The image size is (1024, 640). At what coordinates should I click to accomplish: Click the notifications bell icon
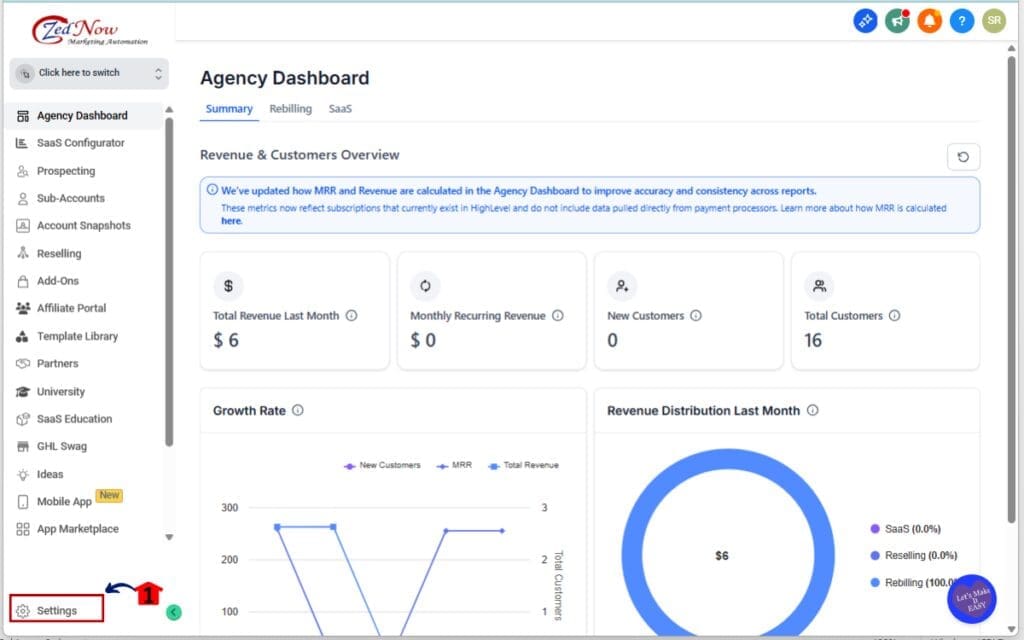[929, 20]
